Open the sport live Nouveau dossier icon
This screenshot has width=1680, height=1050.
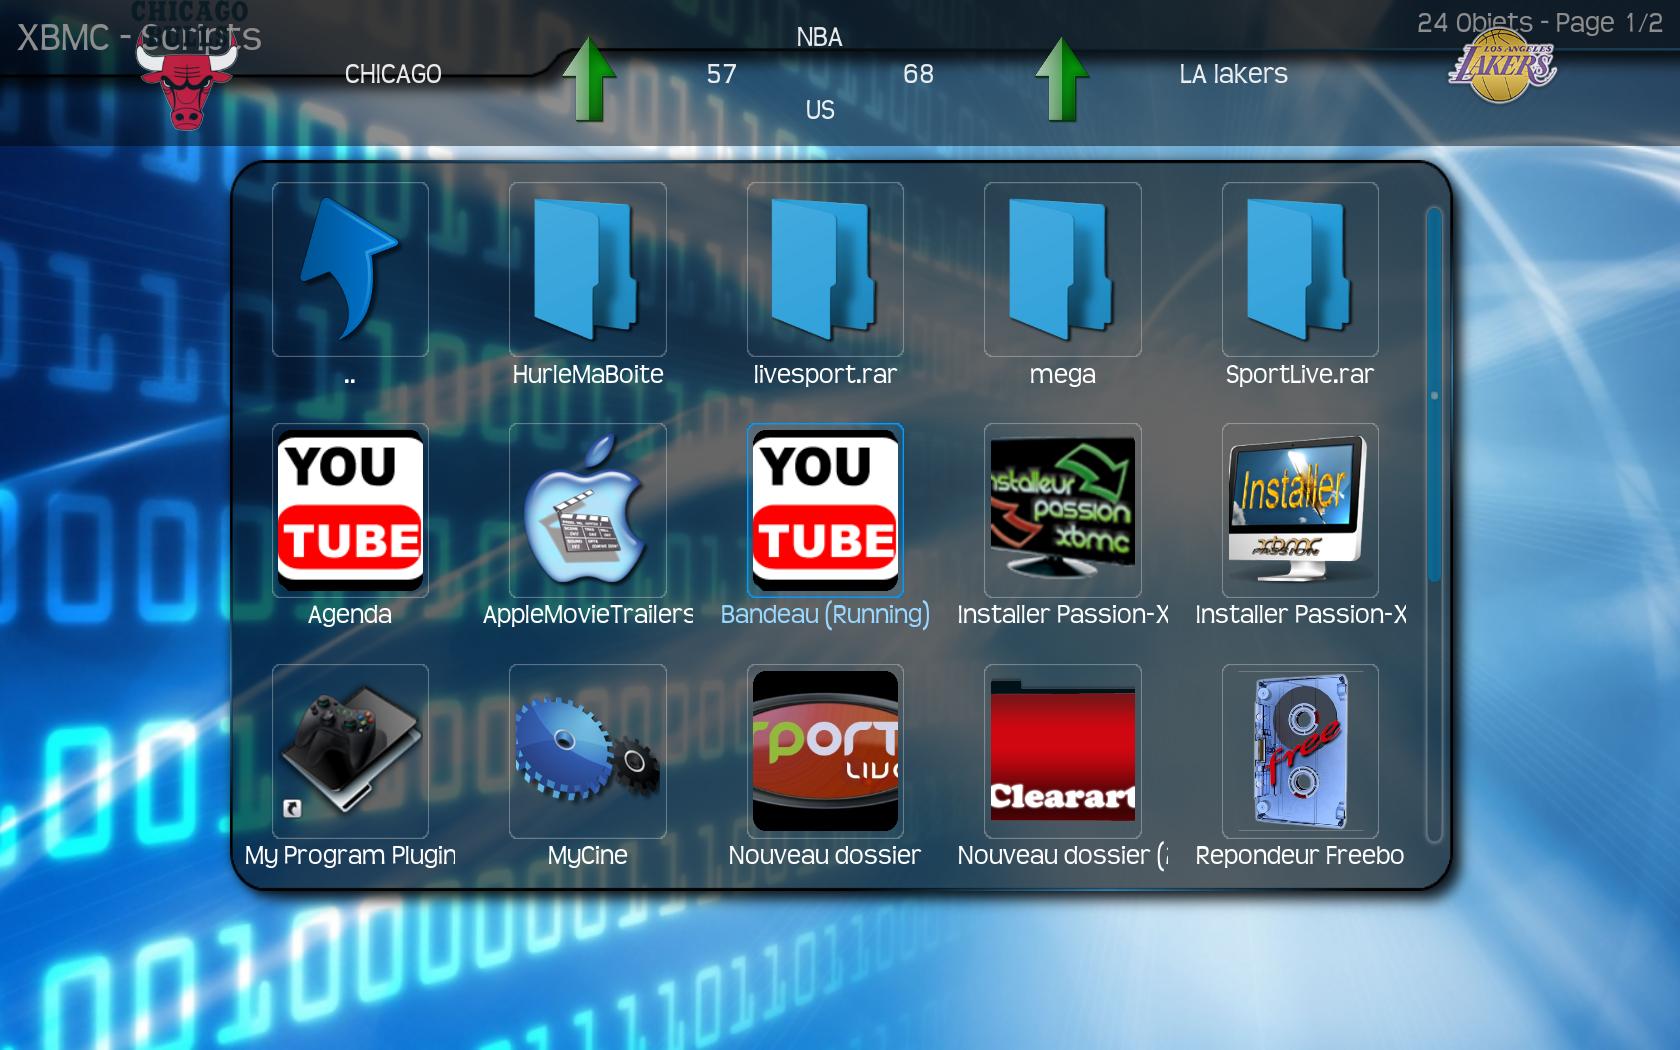click(x=825, y=751)
